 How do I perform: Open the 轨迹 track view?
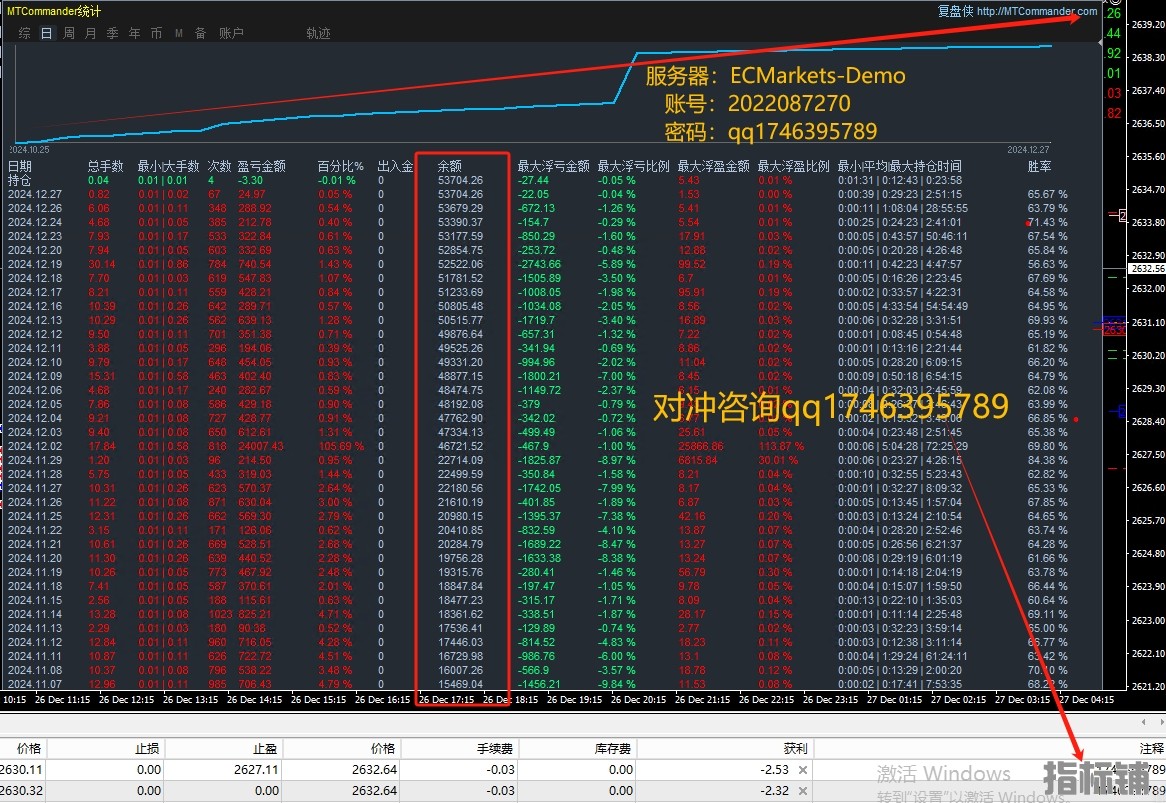coord(318,33)
